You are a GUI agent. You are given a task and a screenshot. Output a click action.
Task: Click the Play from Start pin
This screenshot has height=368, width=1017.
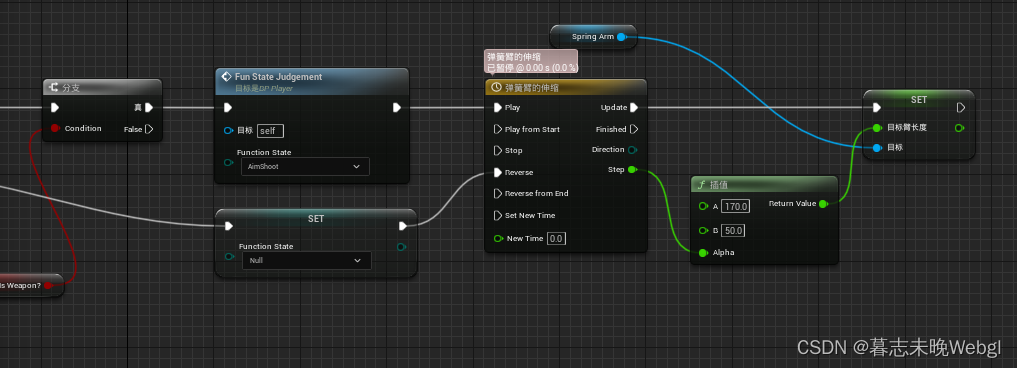click(497, 129)
